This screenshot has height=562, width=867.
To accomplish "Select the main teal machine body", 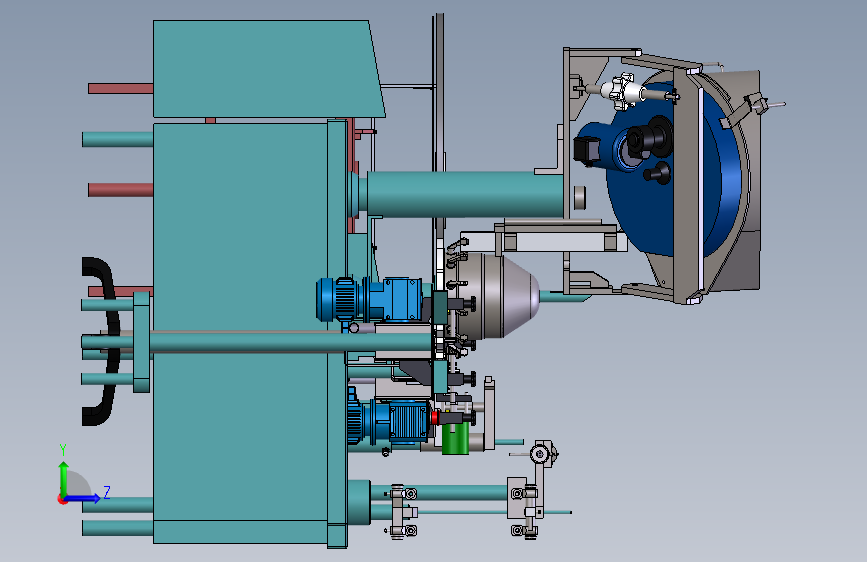I will [x=241, y=332].
